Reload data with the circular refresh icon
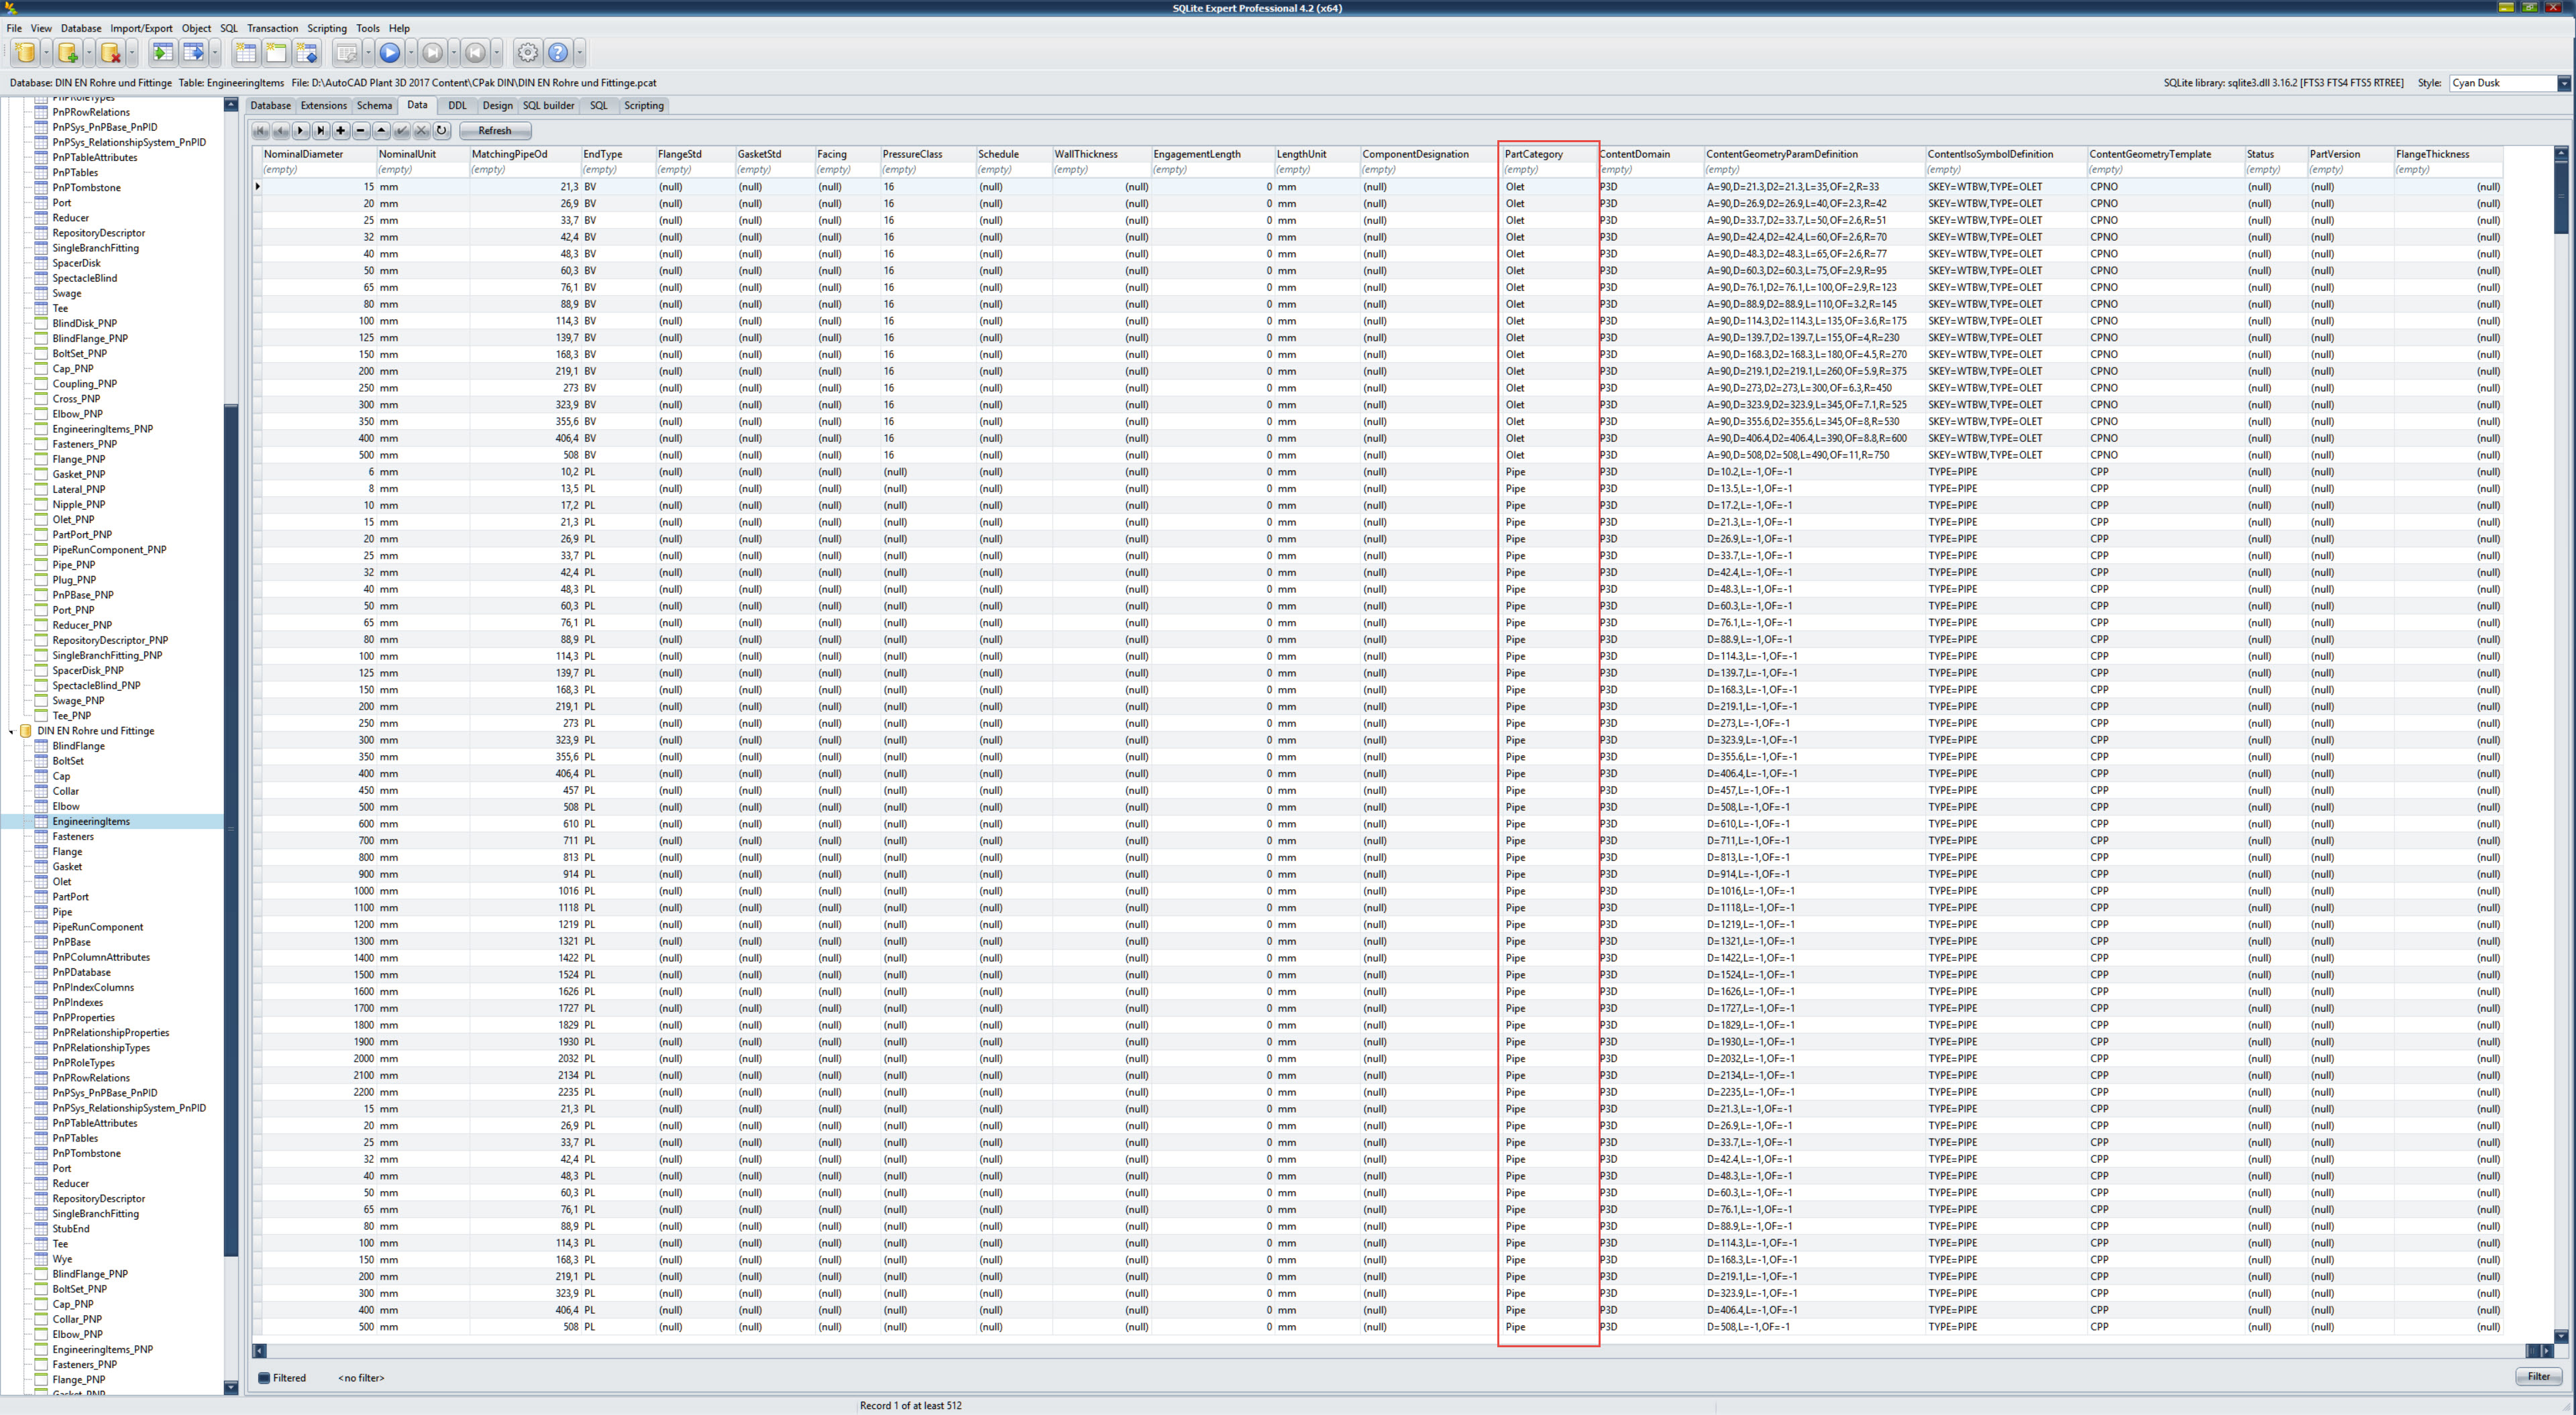 (442, 131)
